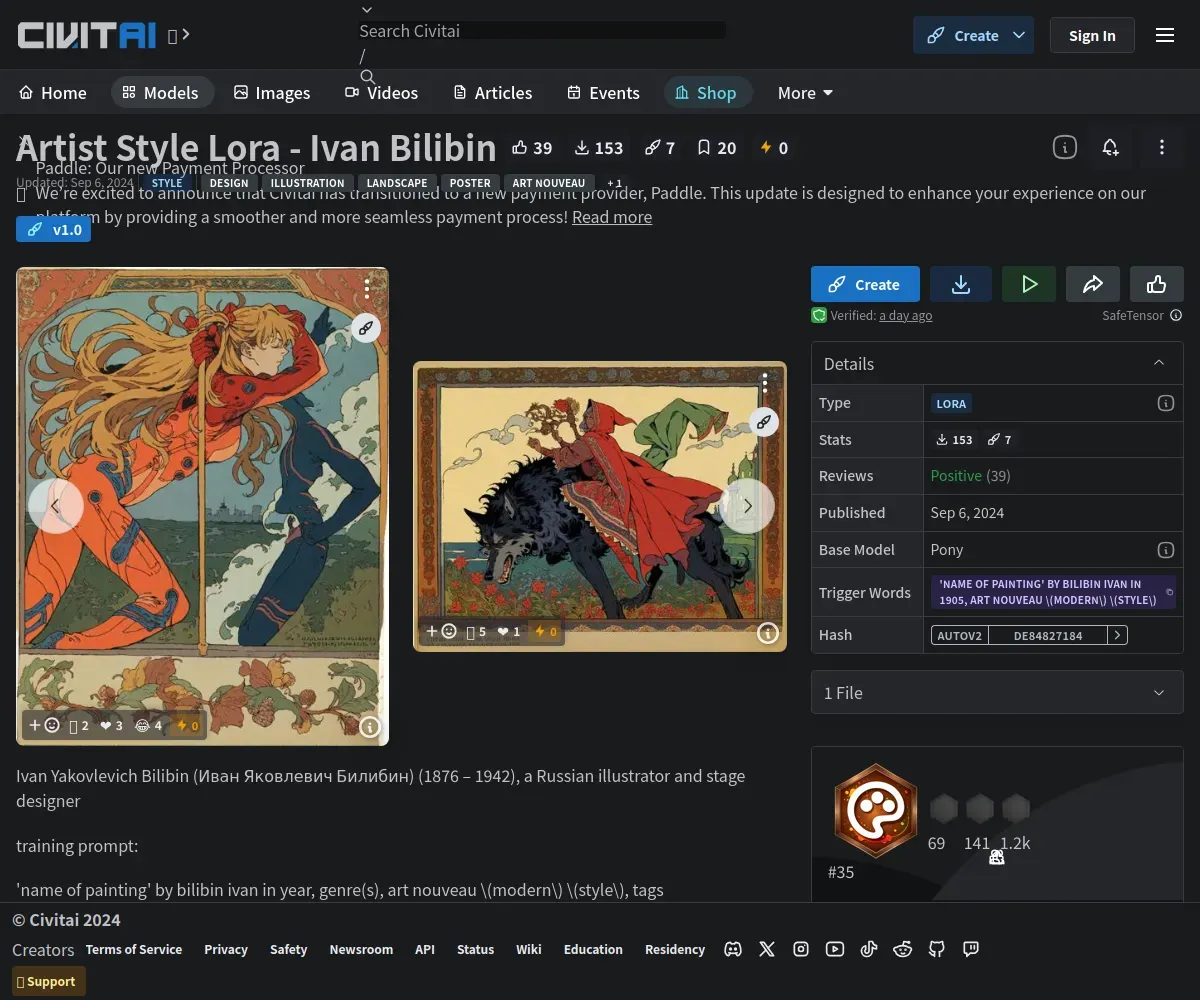Add reaction on wolf image

[x=441, y=631]
